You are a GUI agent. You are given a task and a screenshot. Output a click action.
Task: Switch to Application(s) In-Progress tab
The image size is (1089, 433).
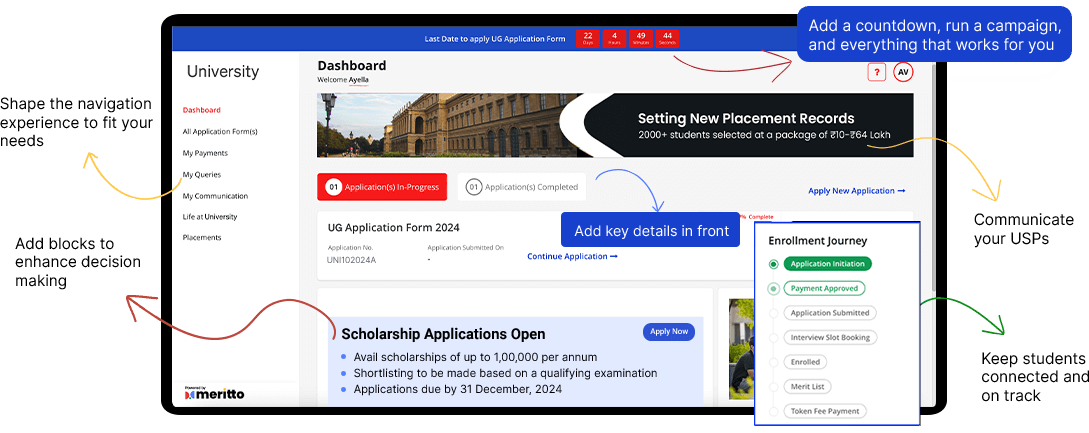tap(383, 187)
